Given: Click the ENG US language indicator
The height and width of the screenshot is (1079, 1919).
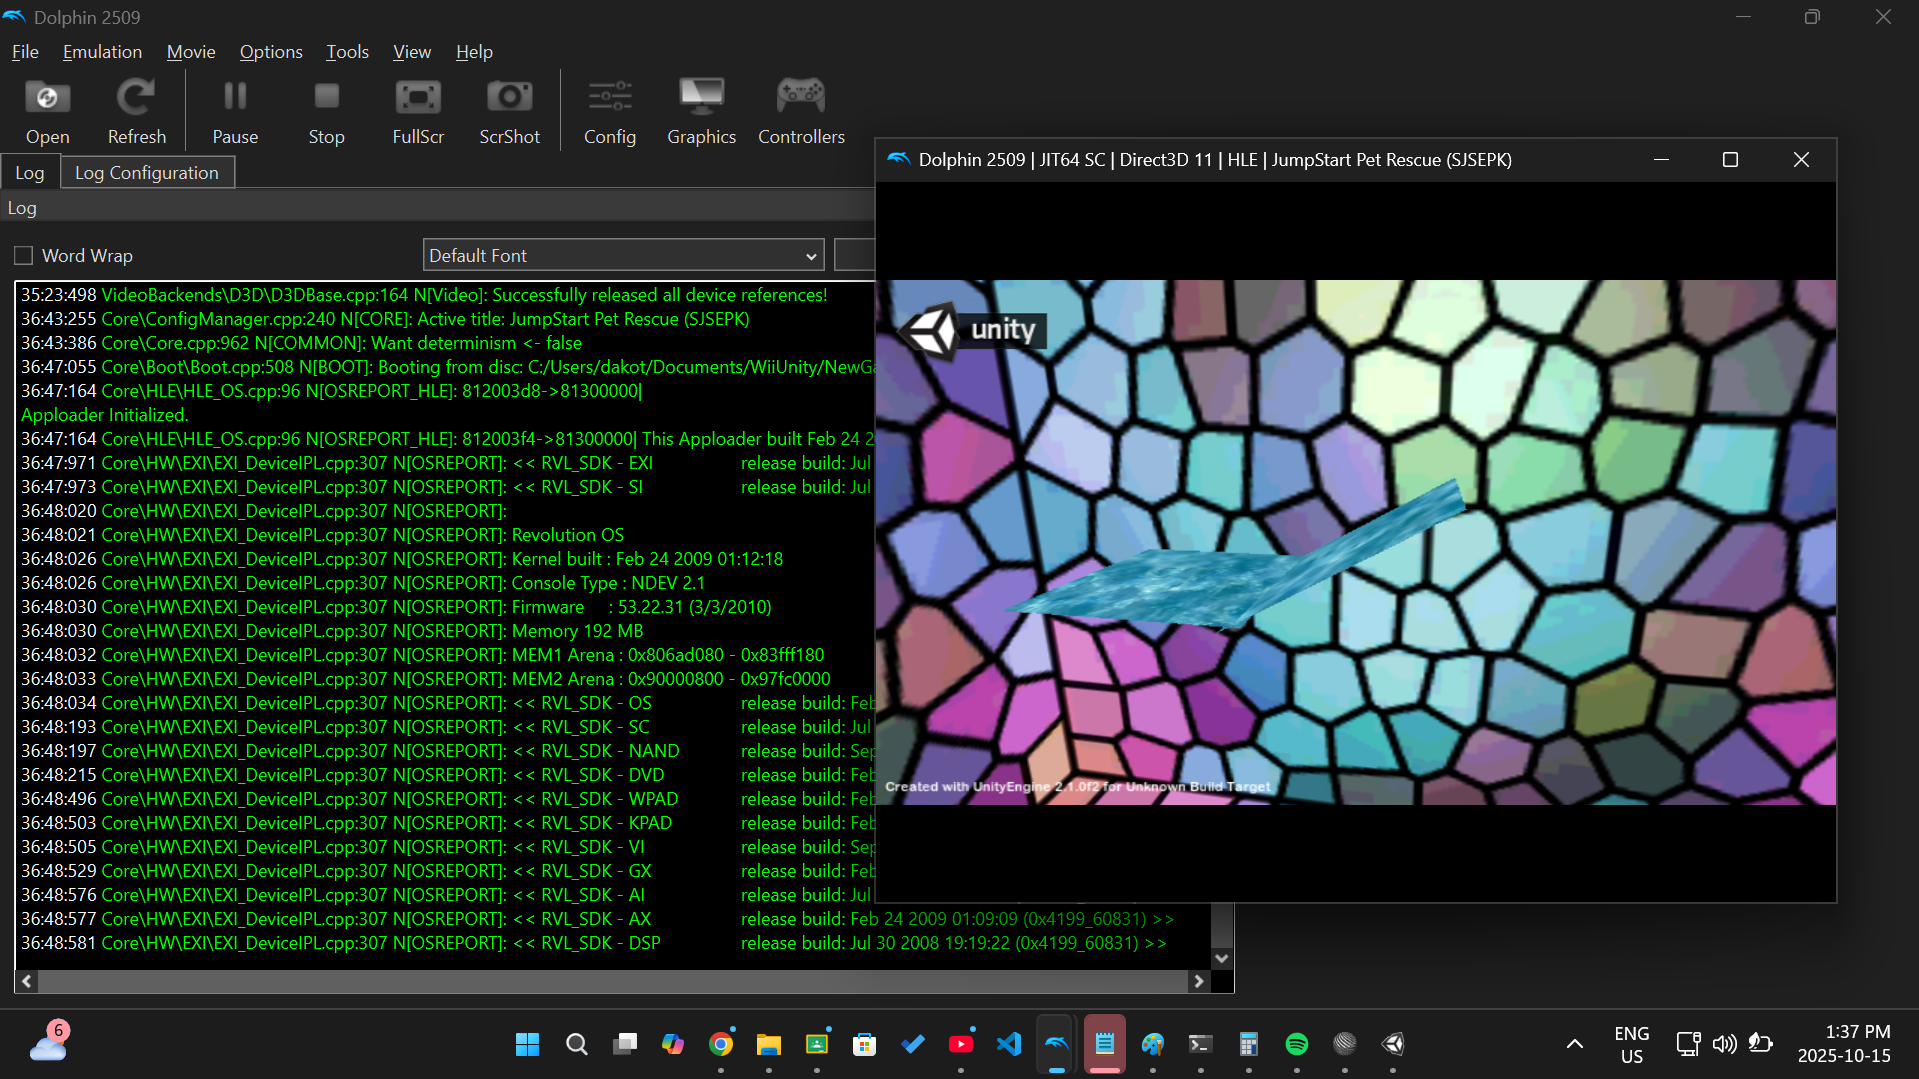Looking at the screenshot, I should coord(1632,1044).
